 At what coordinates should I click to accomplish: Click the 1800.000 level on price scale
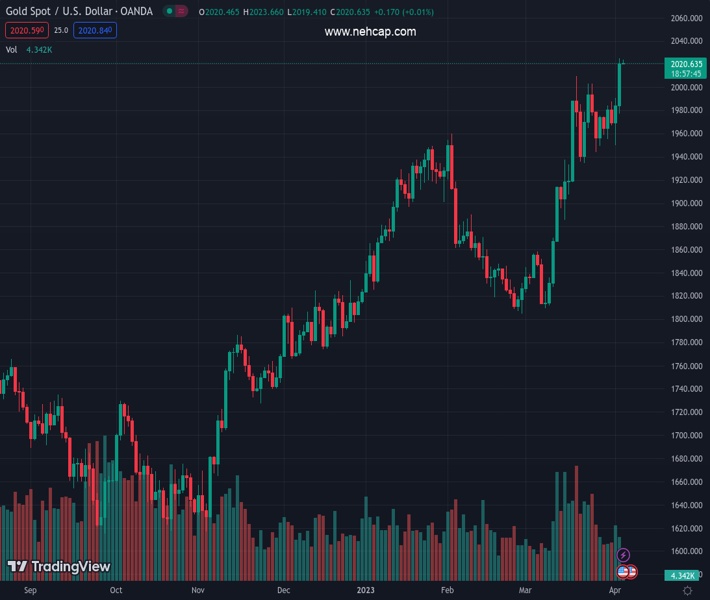[x=686, y=319]
